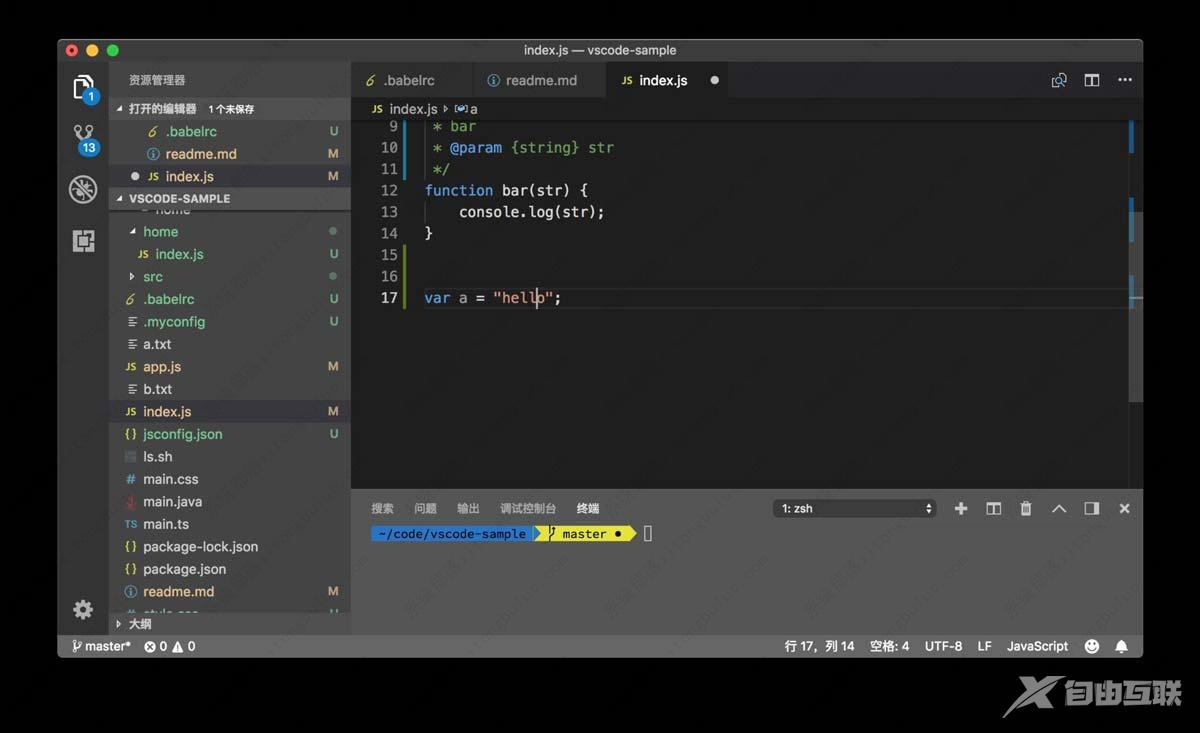
Task: Select the Terminal (终端) panel tab
Action: pyautogui.click(x=588, y=509)
